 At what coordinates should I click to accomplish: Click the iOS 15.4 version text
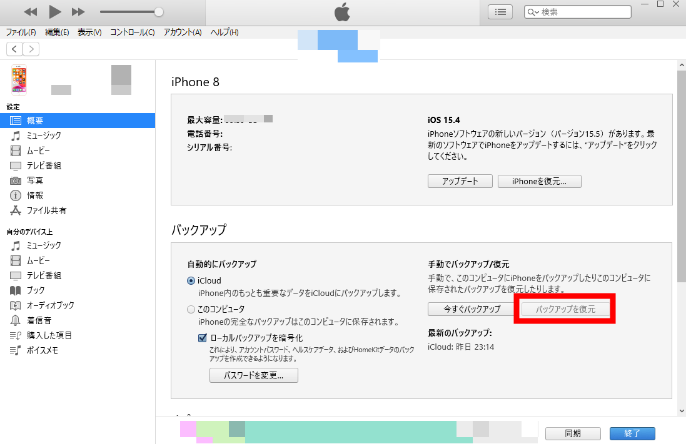coord(444,120)
